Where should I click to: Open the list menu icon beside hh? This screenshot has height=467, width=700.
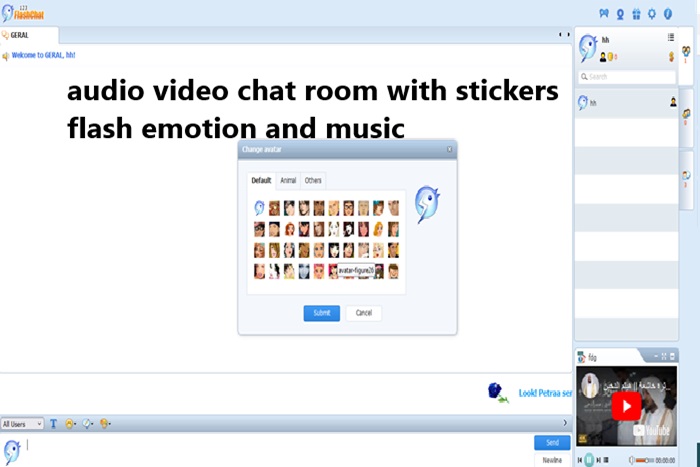click(671, 37)
